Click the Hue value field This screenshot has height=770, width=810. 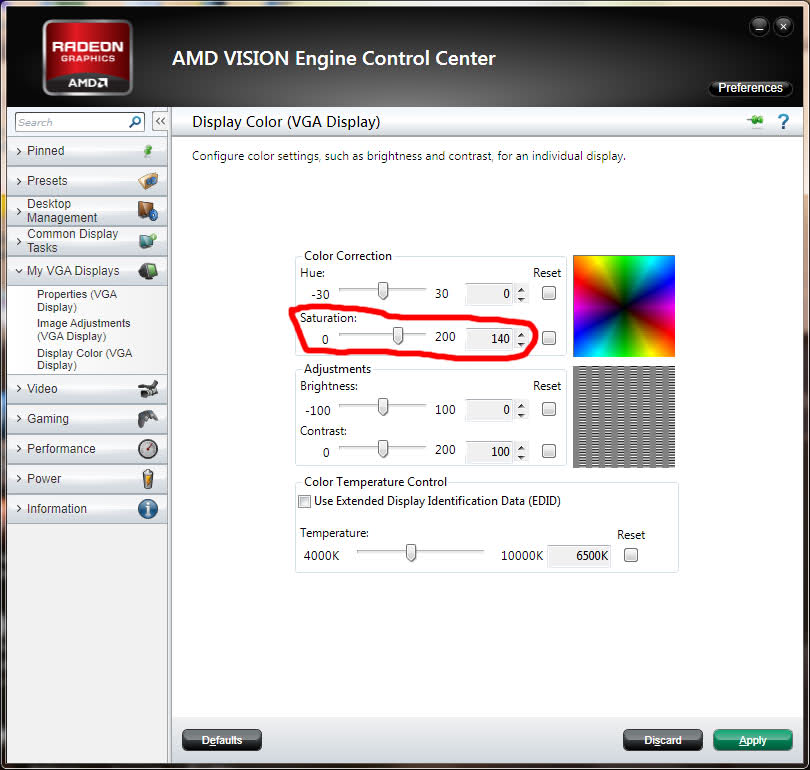[x=489, y=294]
